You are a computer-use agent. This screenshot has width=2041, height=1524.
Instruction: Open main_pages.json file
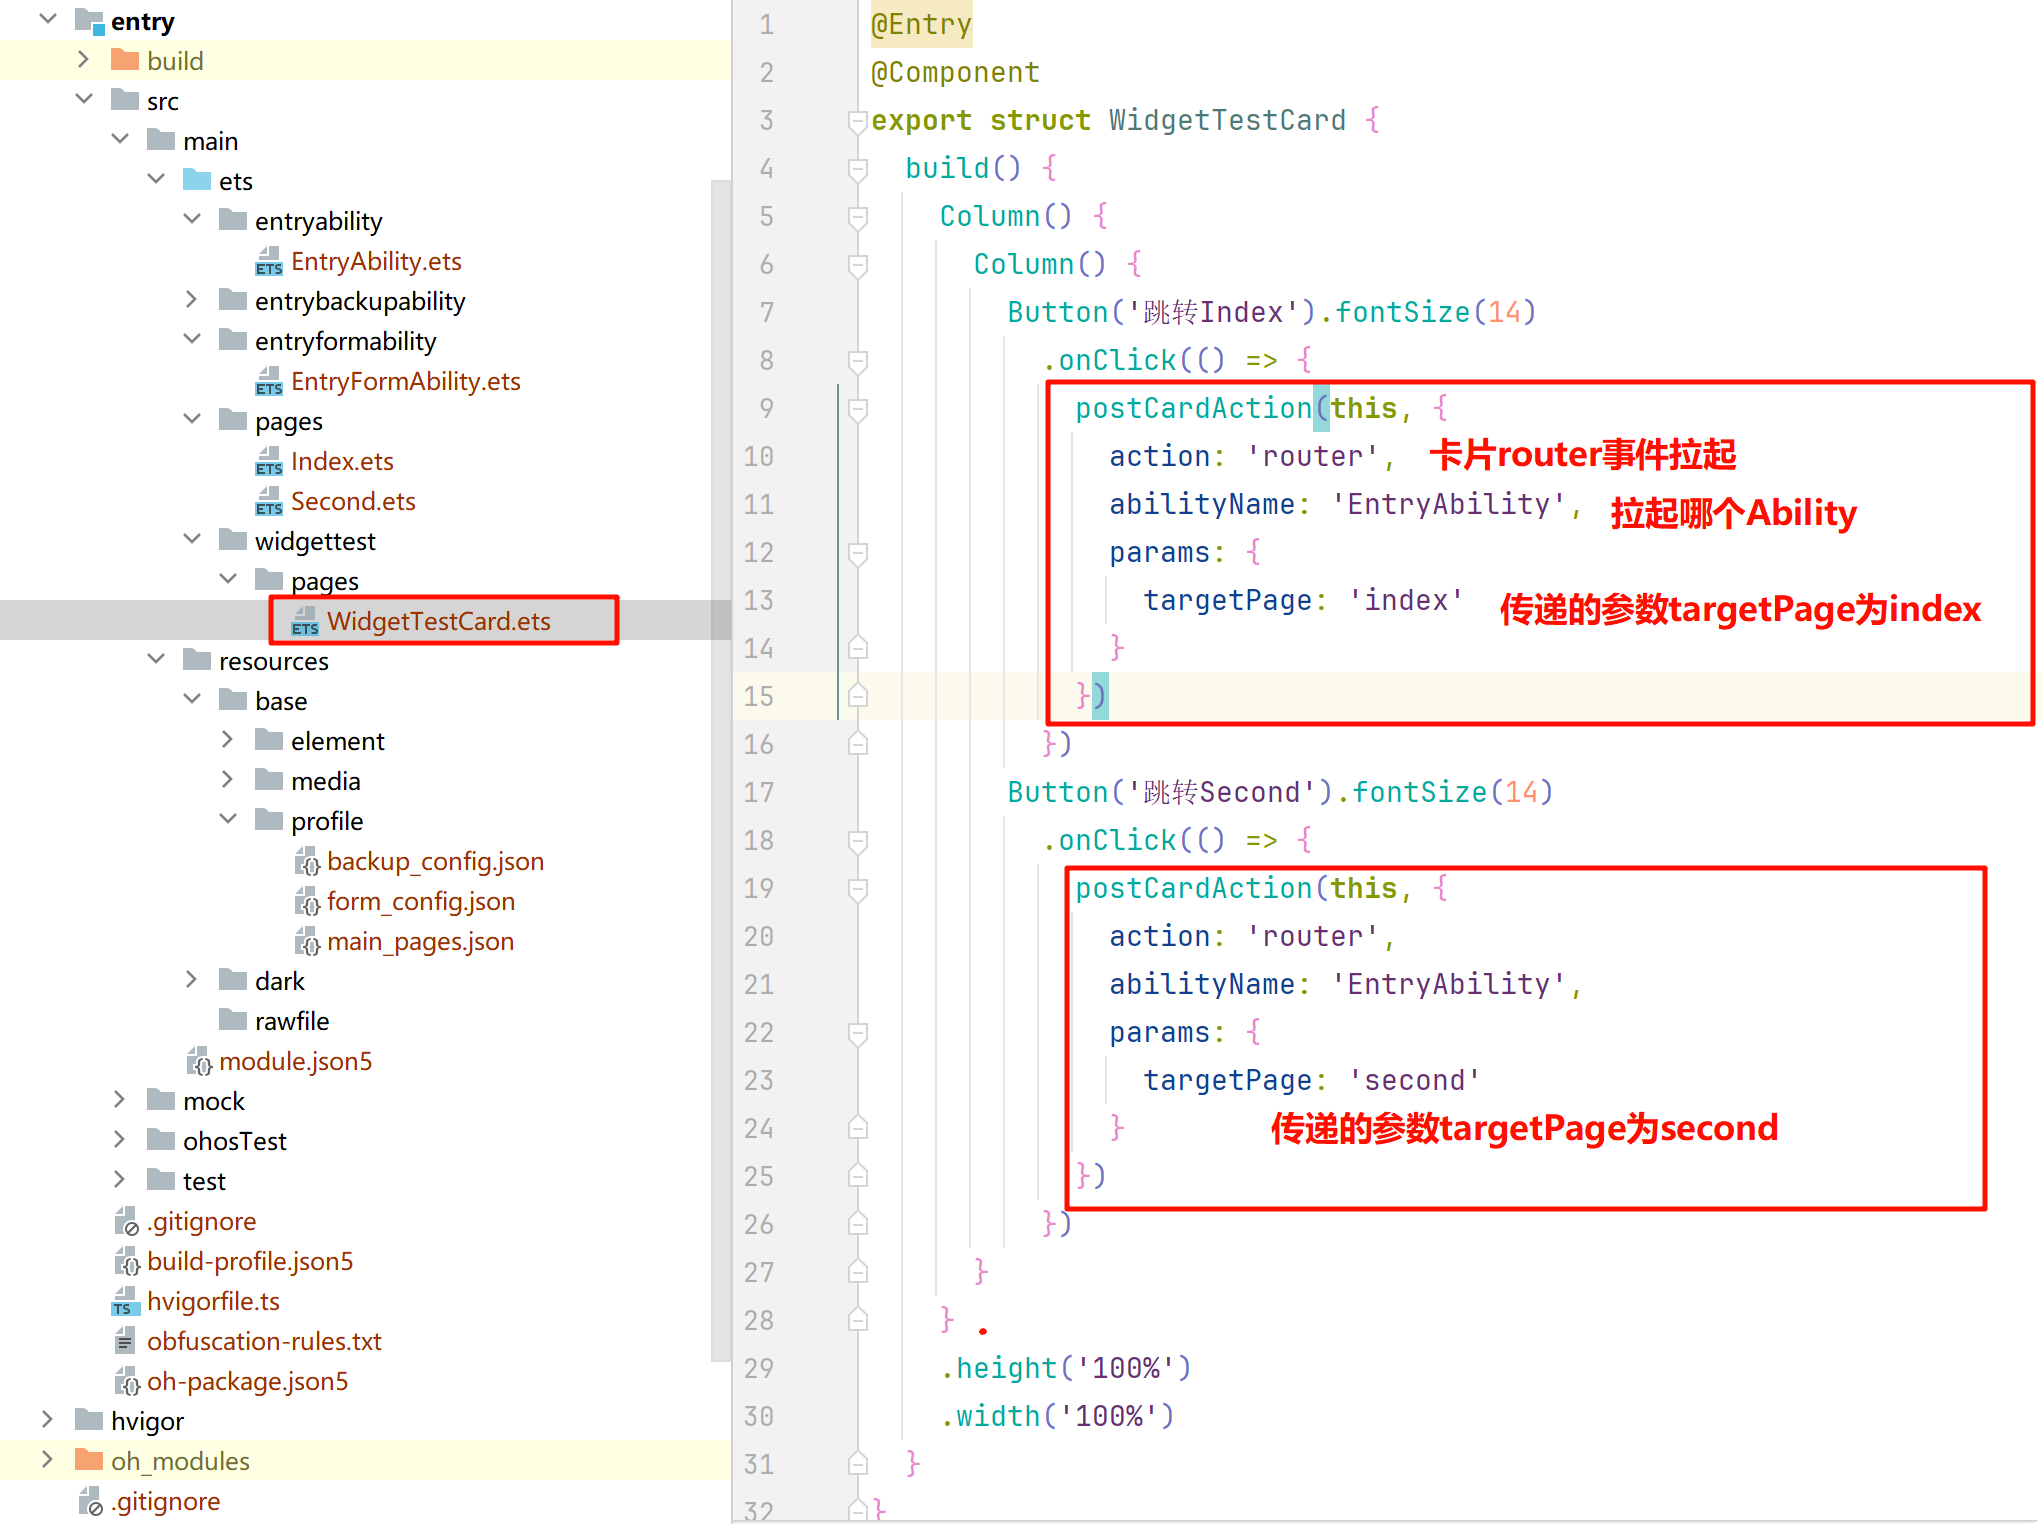tap(420, 942)
